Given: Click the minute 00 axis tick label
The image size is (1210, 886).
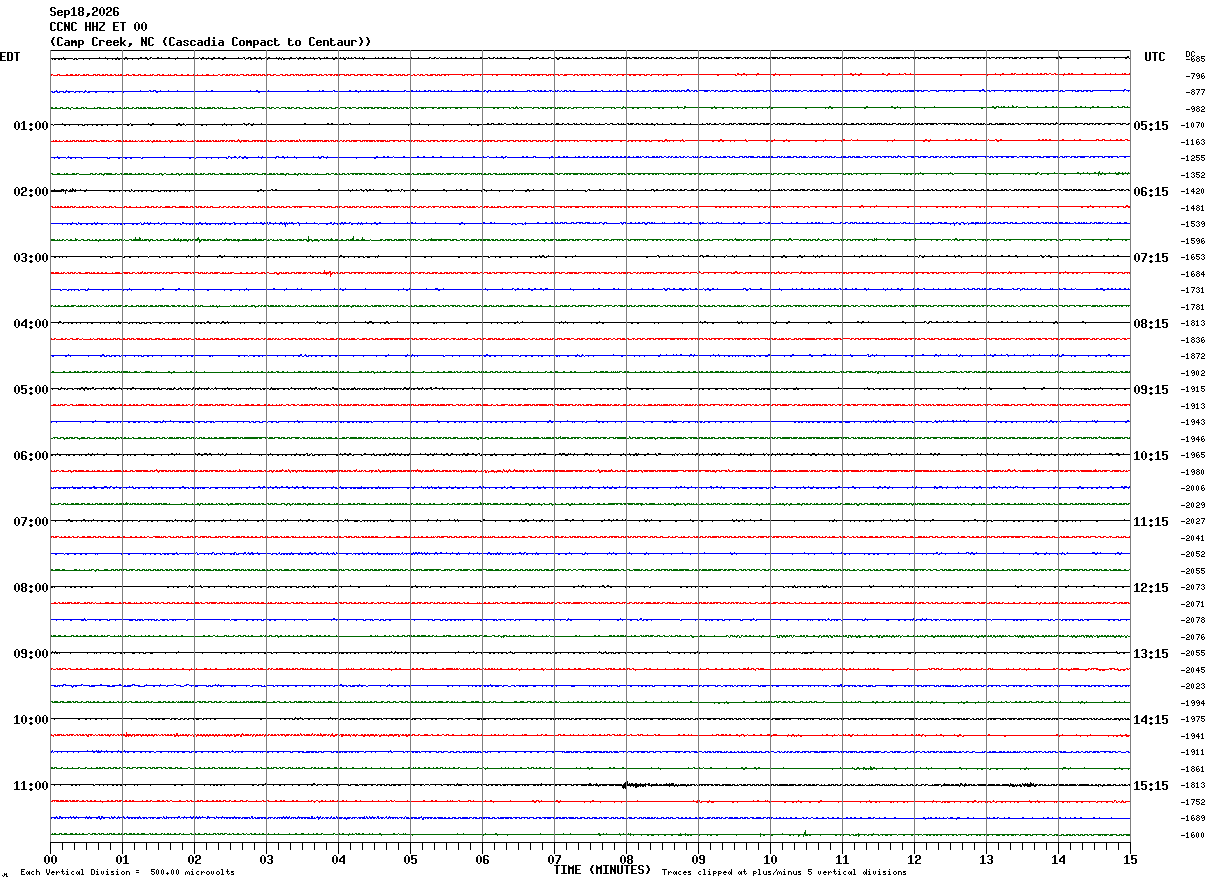Looking at the screenshot, I should pos(50,858).
